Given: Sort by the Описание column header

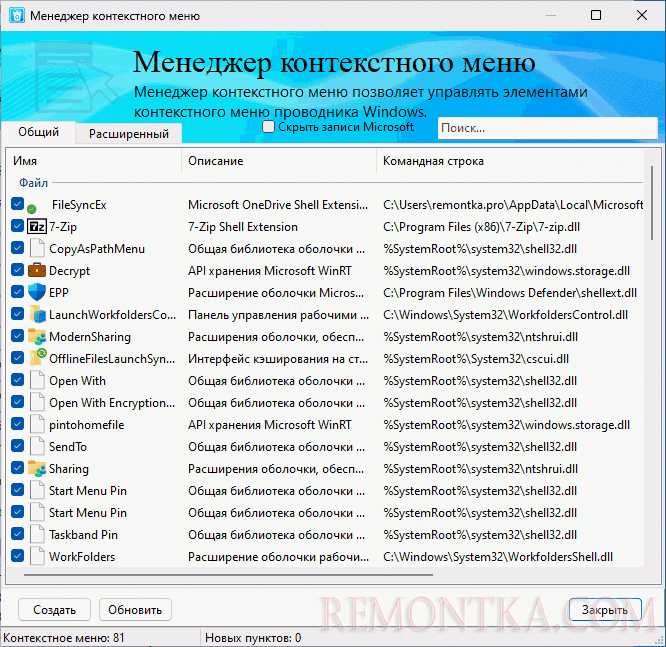Looking at the screenshot, I should tap(279, 161).
